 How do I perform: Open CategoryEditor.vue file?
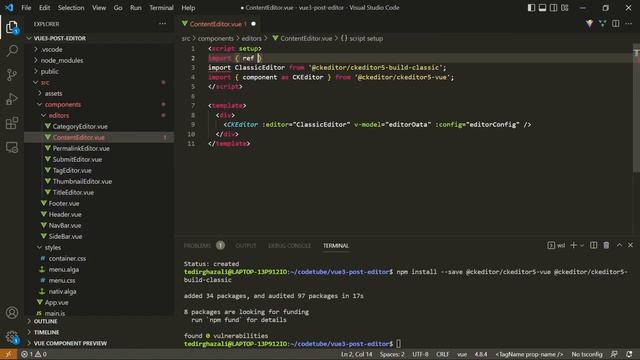point(99,127)
